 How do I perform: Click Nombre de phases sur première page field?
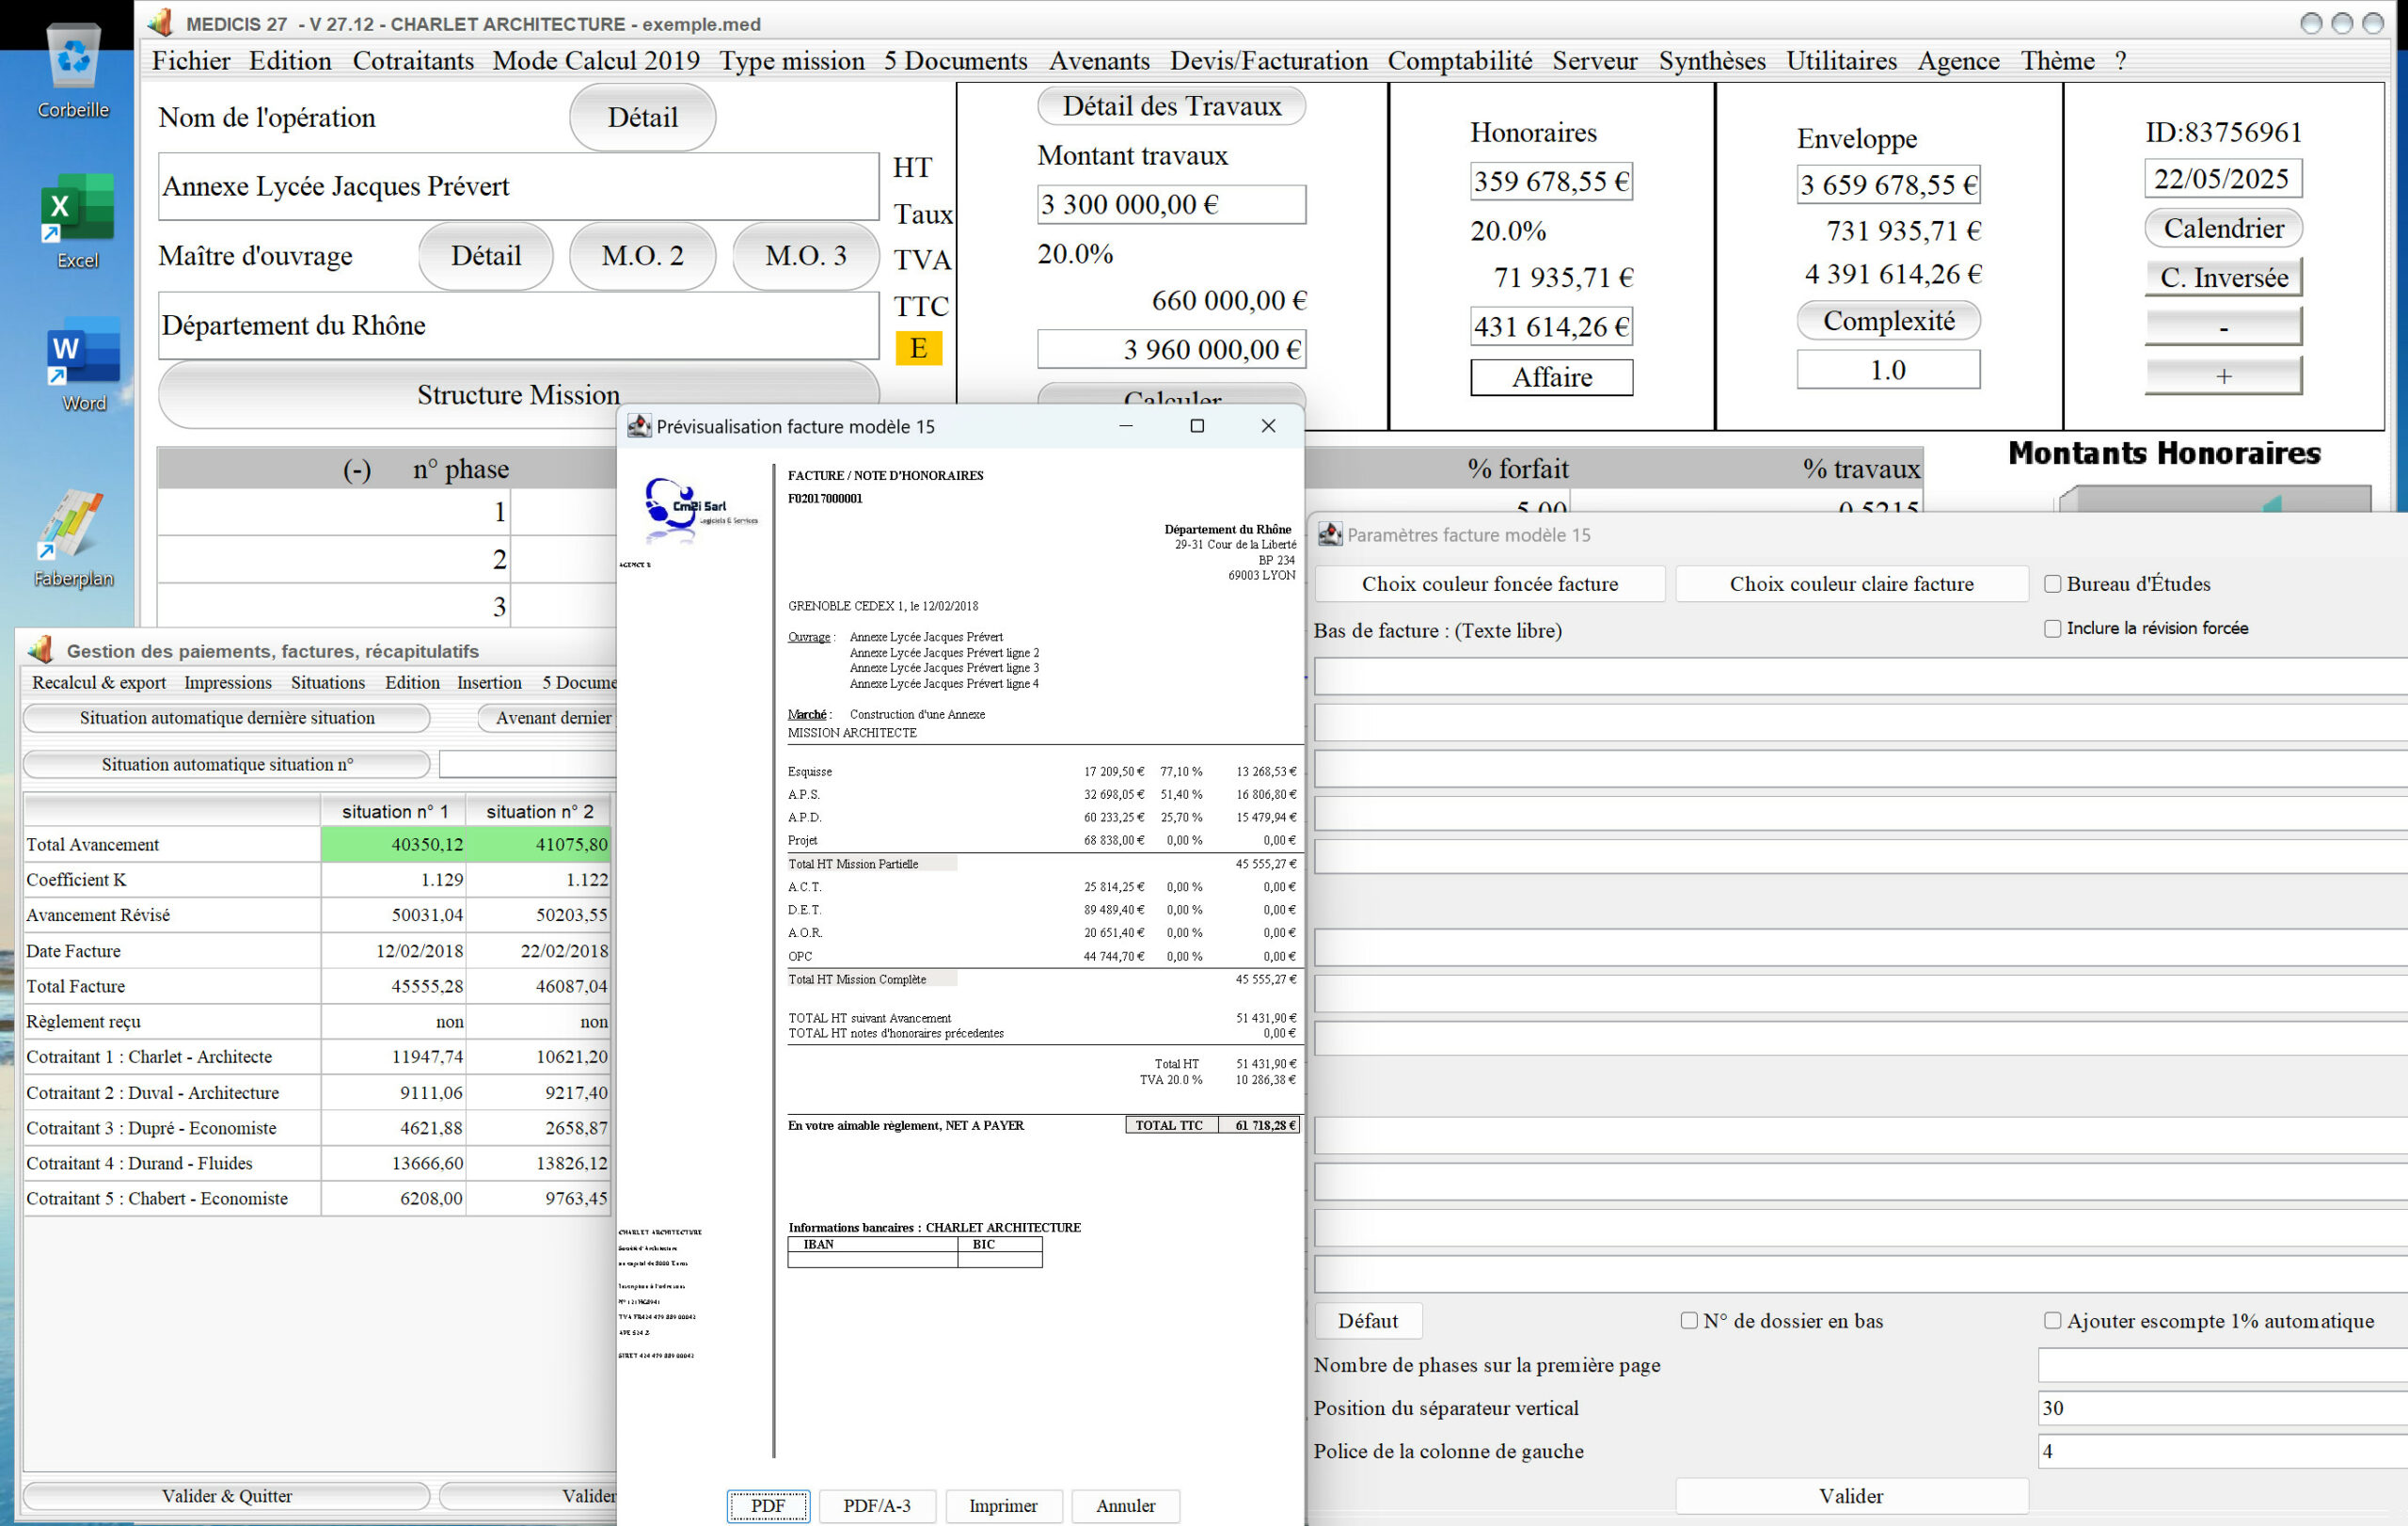[2222, 1364]
